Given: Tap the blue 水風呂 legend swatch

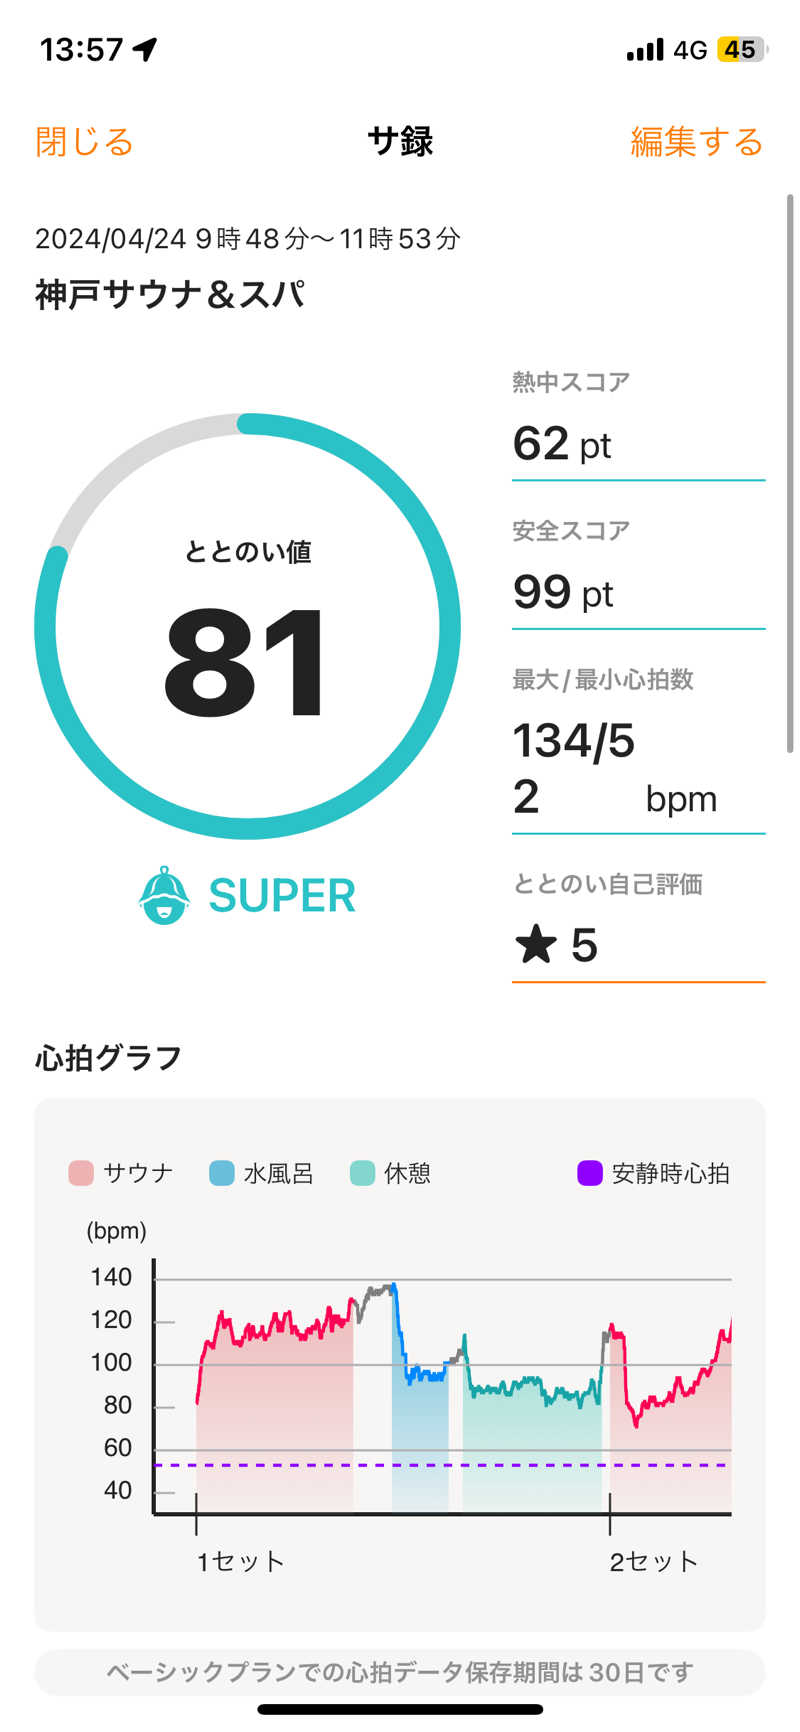Looking at the screenshot, I should point(221,1173).
